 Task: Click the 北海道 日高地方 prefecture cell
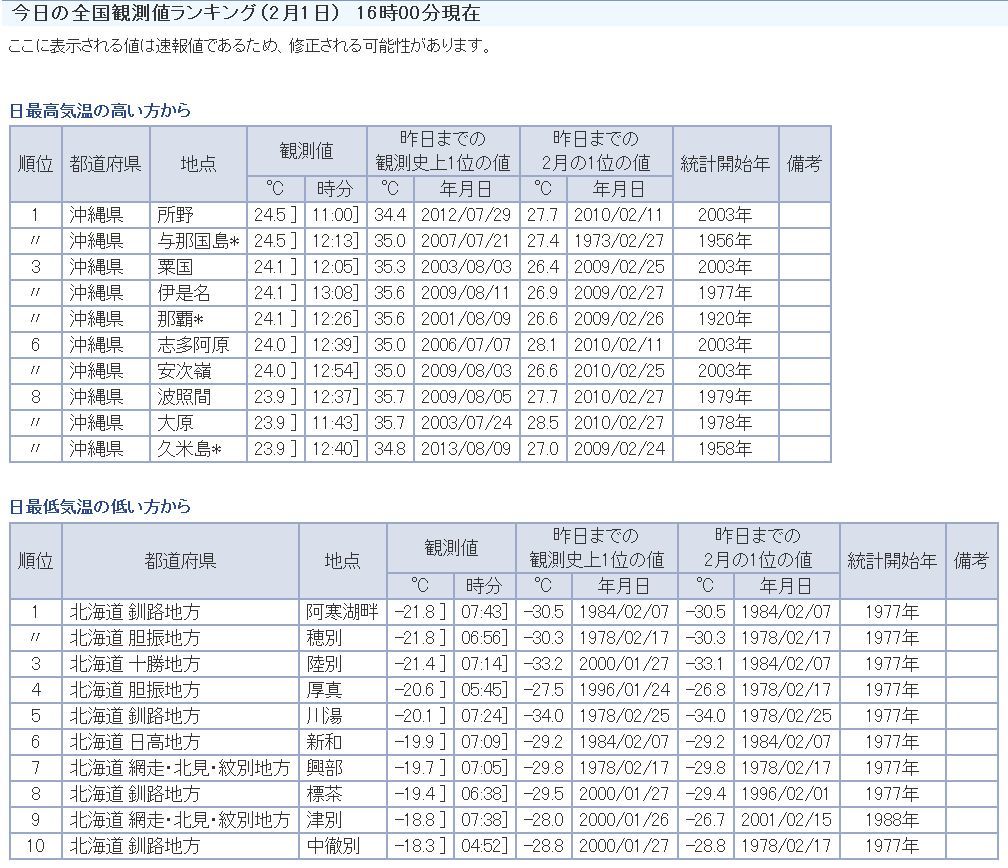coord(135,741)
